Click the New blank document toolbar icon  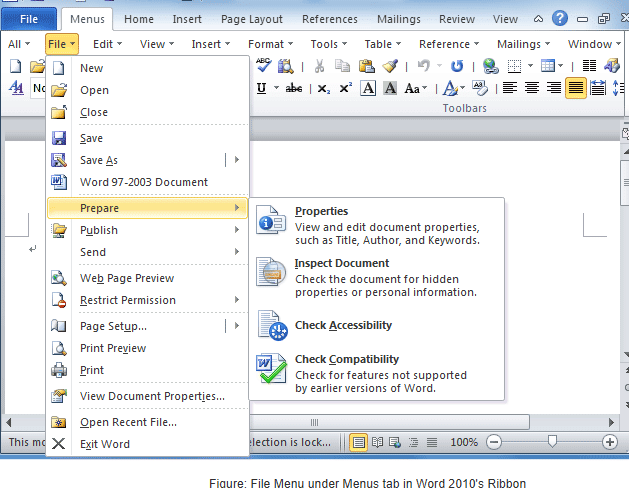(15, 66)
